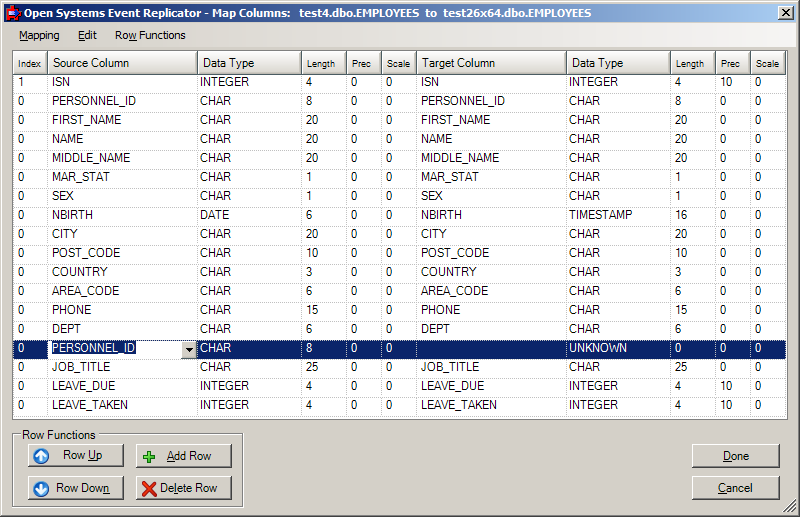Open the Edit menu
Screen dimensions: 800x517
pos(87,35)
